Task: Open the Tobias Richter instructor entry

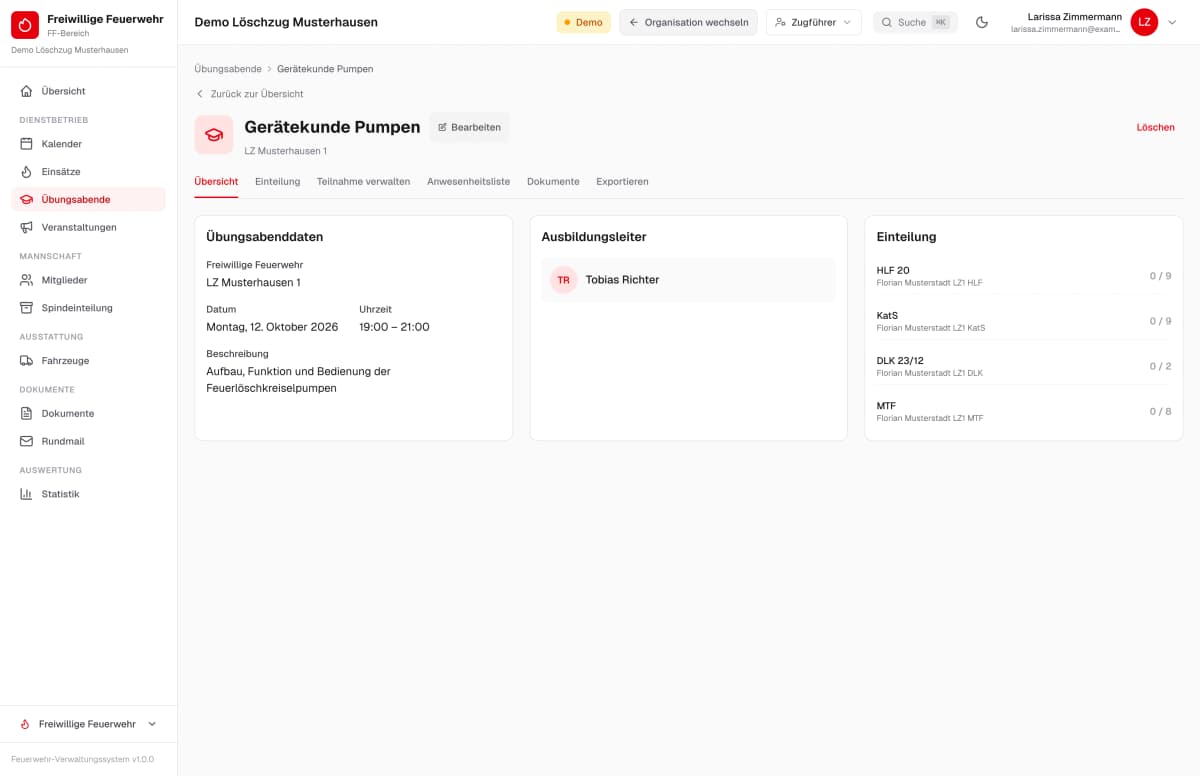Action: coord(689,280)
